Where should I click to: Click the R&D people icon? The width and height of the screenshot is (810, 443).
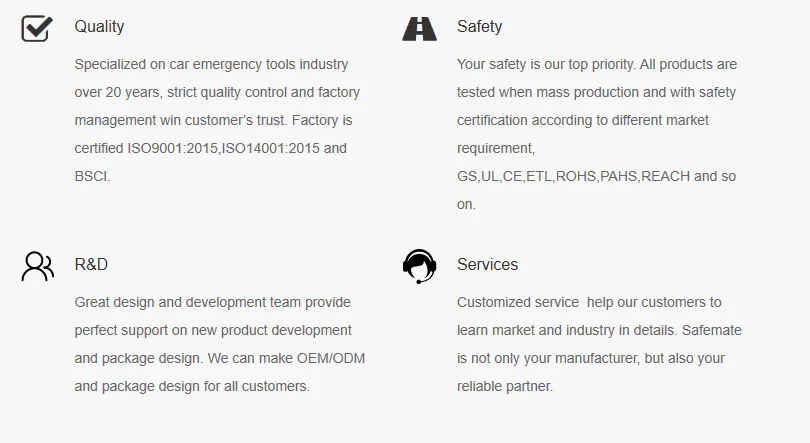(x=37, y=266)
